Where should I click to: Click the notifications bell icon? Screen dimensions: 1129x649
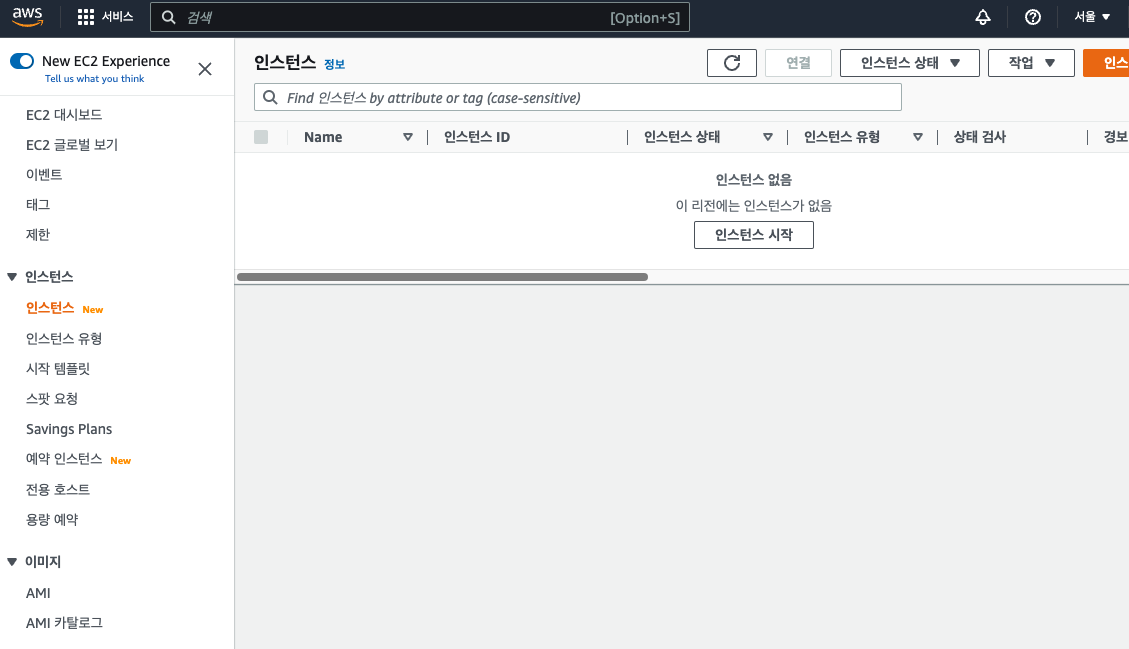[982, 17]
